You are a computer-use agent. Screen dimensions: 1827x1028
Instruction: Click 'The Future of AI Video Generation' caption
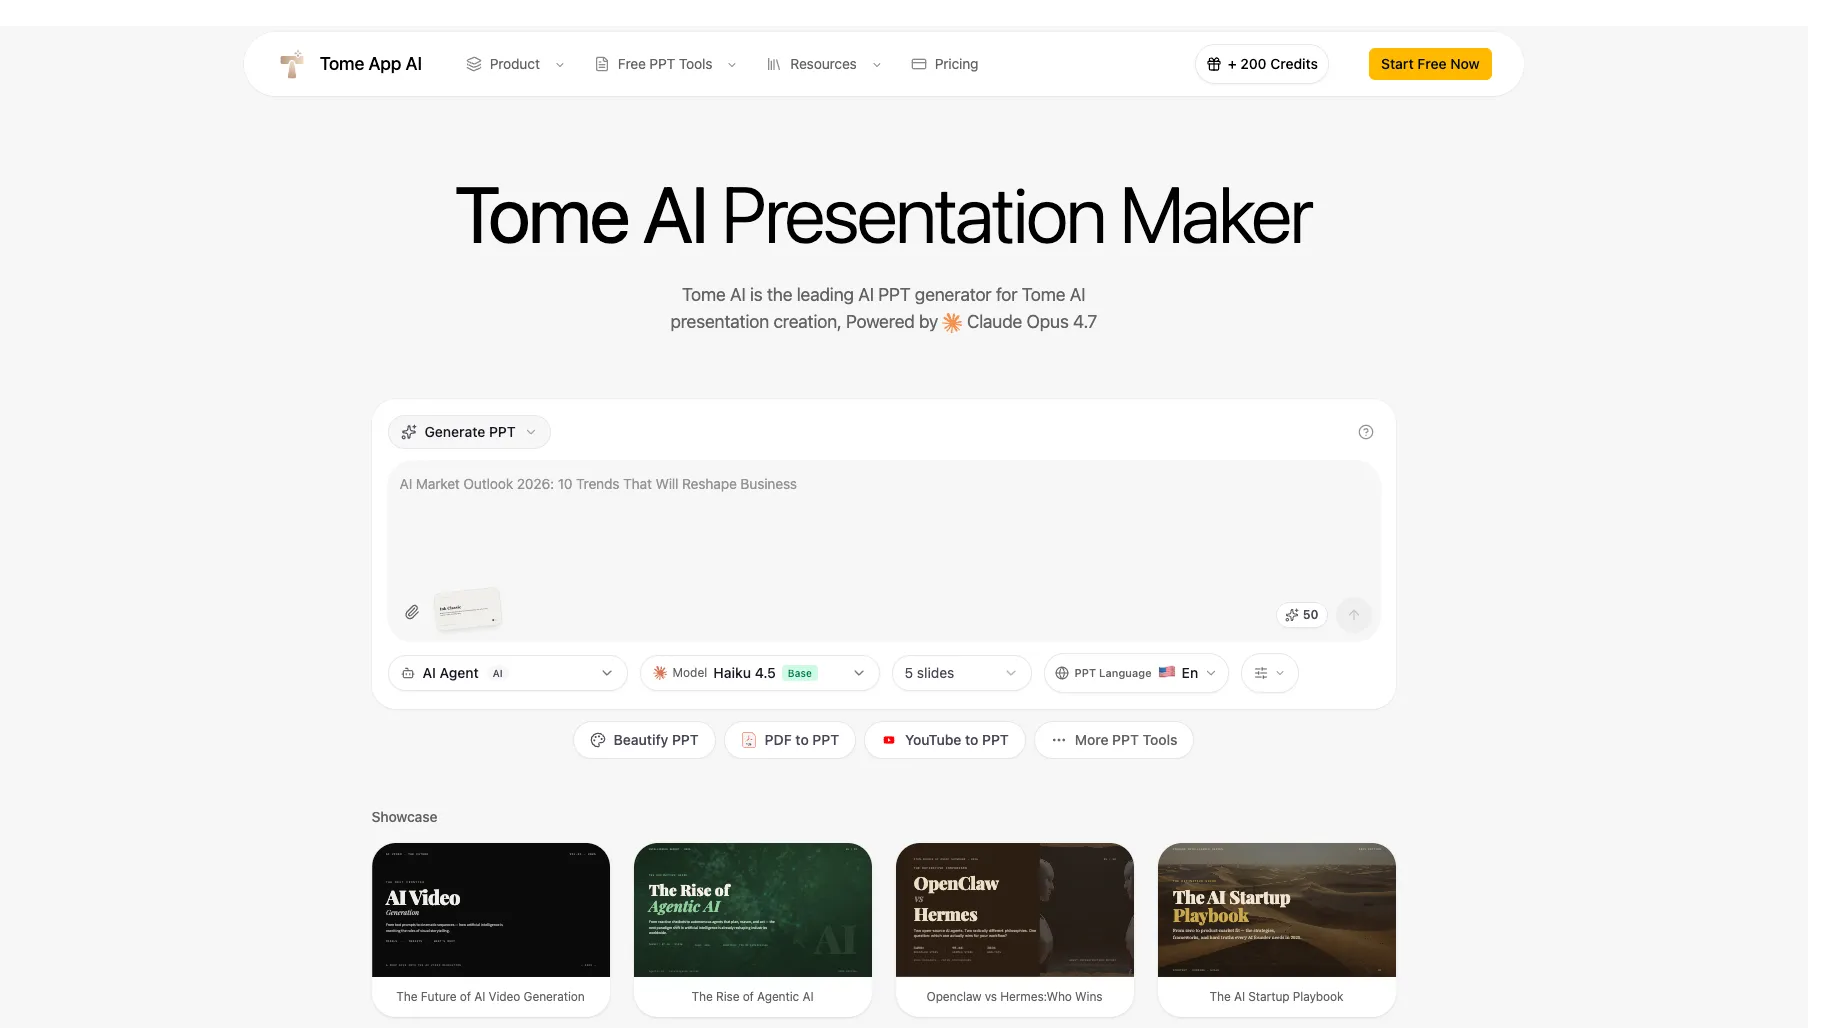491,997
